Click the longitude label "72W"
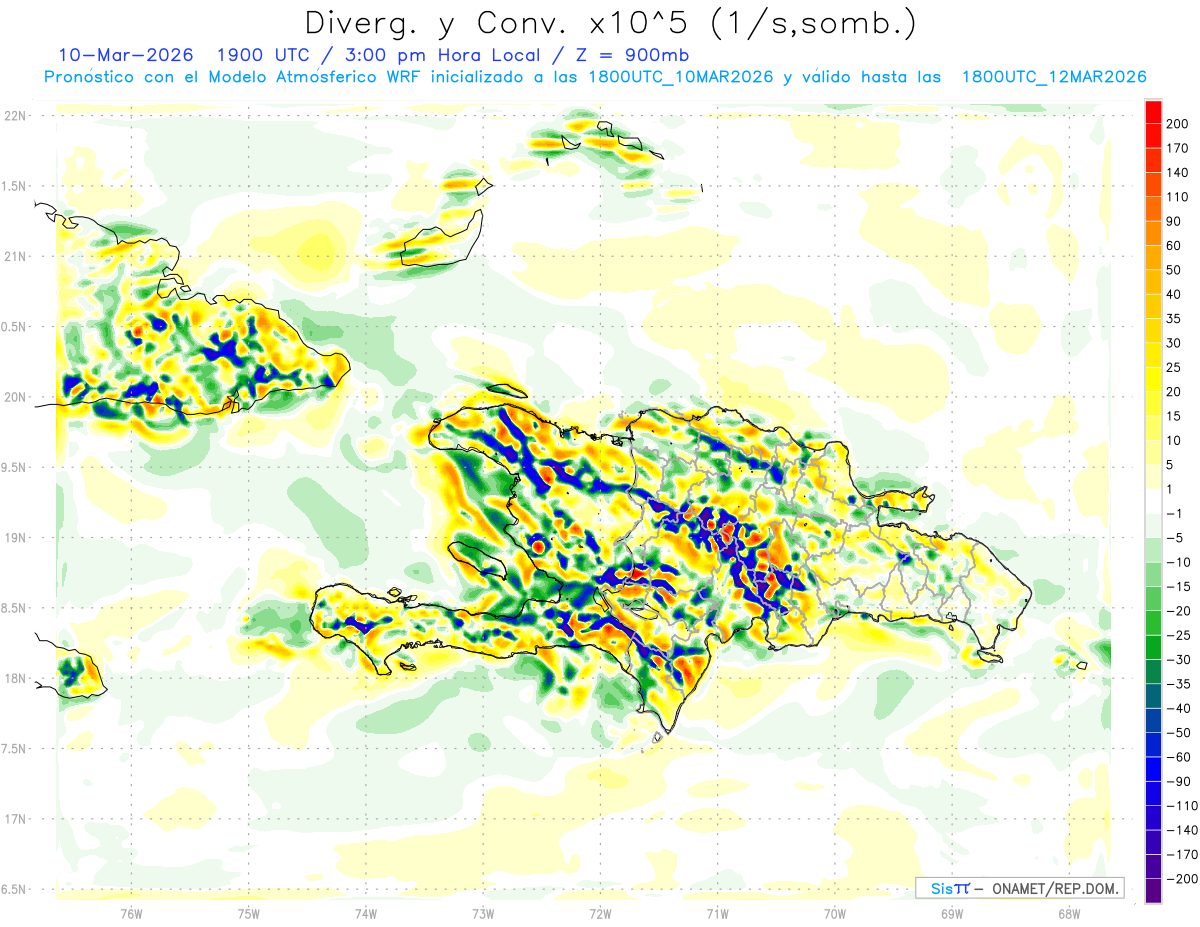The height and width of the screenshot is (927, 1200). [600, 914]
